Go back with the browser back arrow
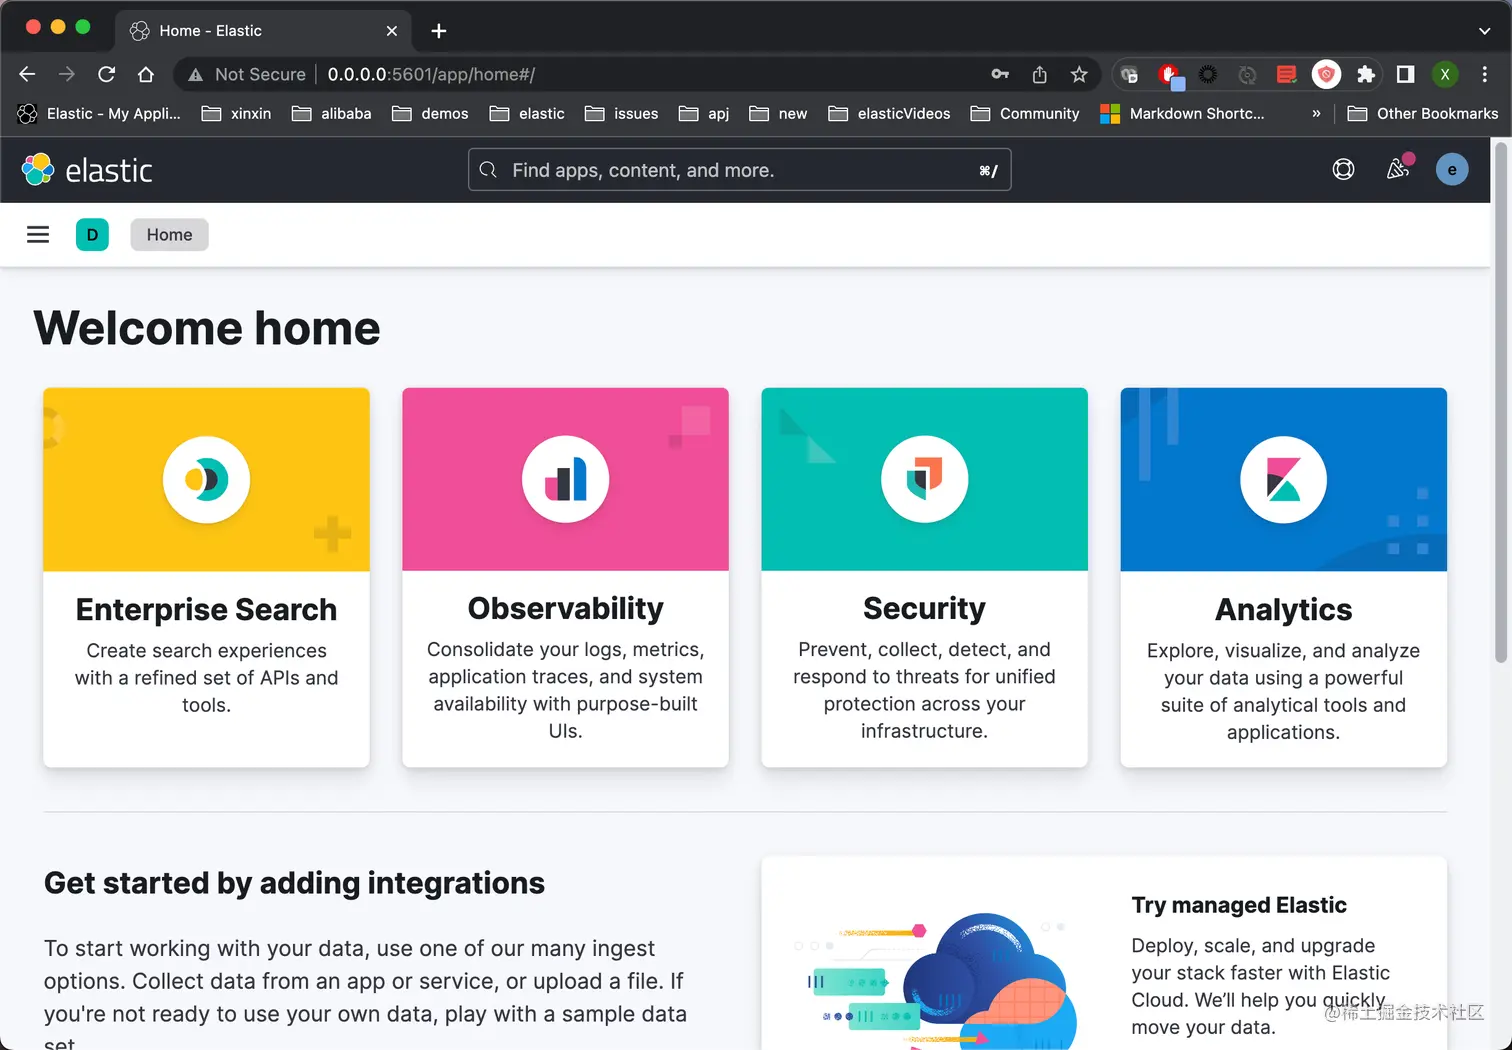This screenshot has width=1512, height=1050. [27, 74]
